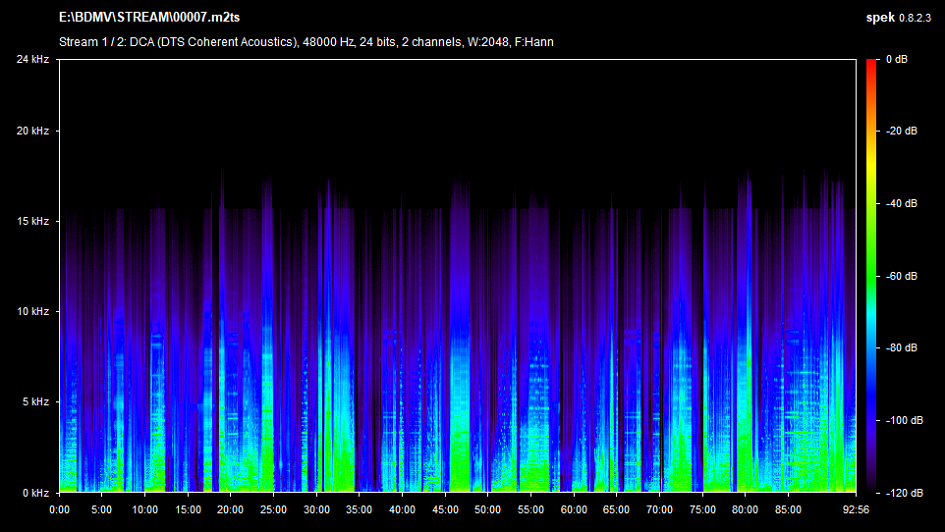Click the 0 kHz frequency axis label
The width and height of the screenshot is (945, 532).
[35, 493]
